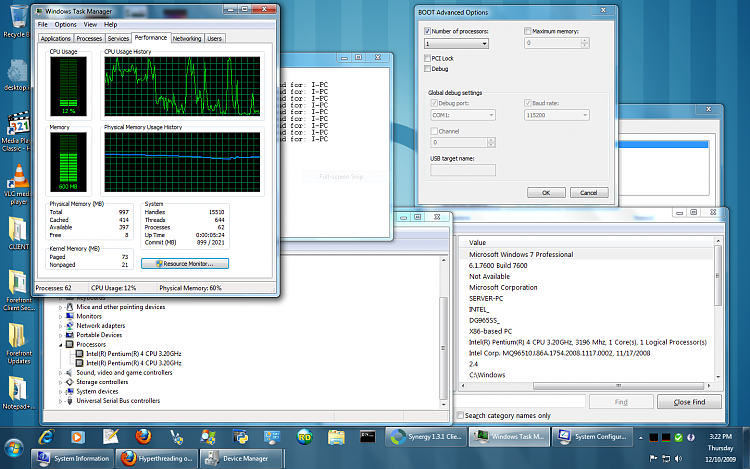The height and width of the screenshot is (469, 750).
Task: Launch the Command Prompt taskbar icon
Action: click(x=368, y=437)
